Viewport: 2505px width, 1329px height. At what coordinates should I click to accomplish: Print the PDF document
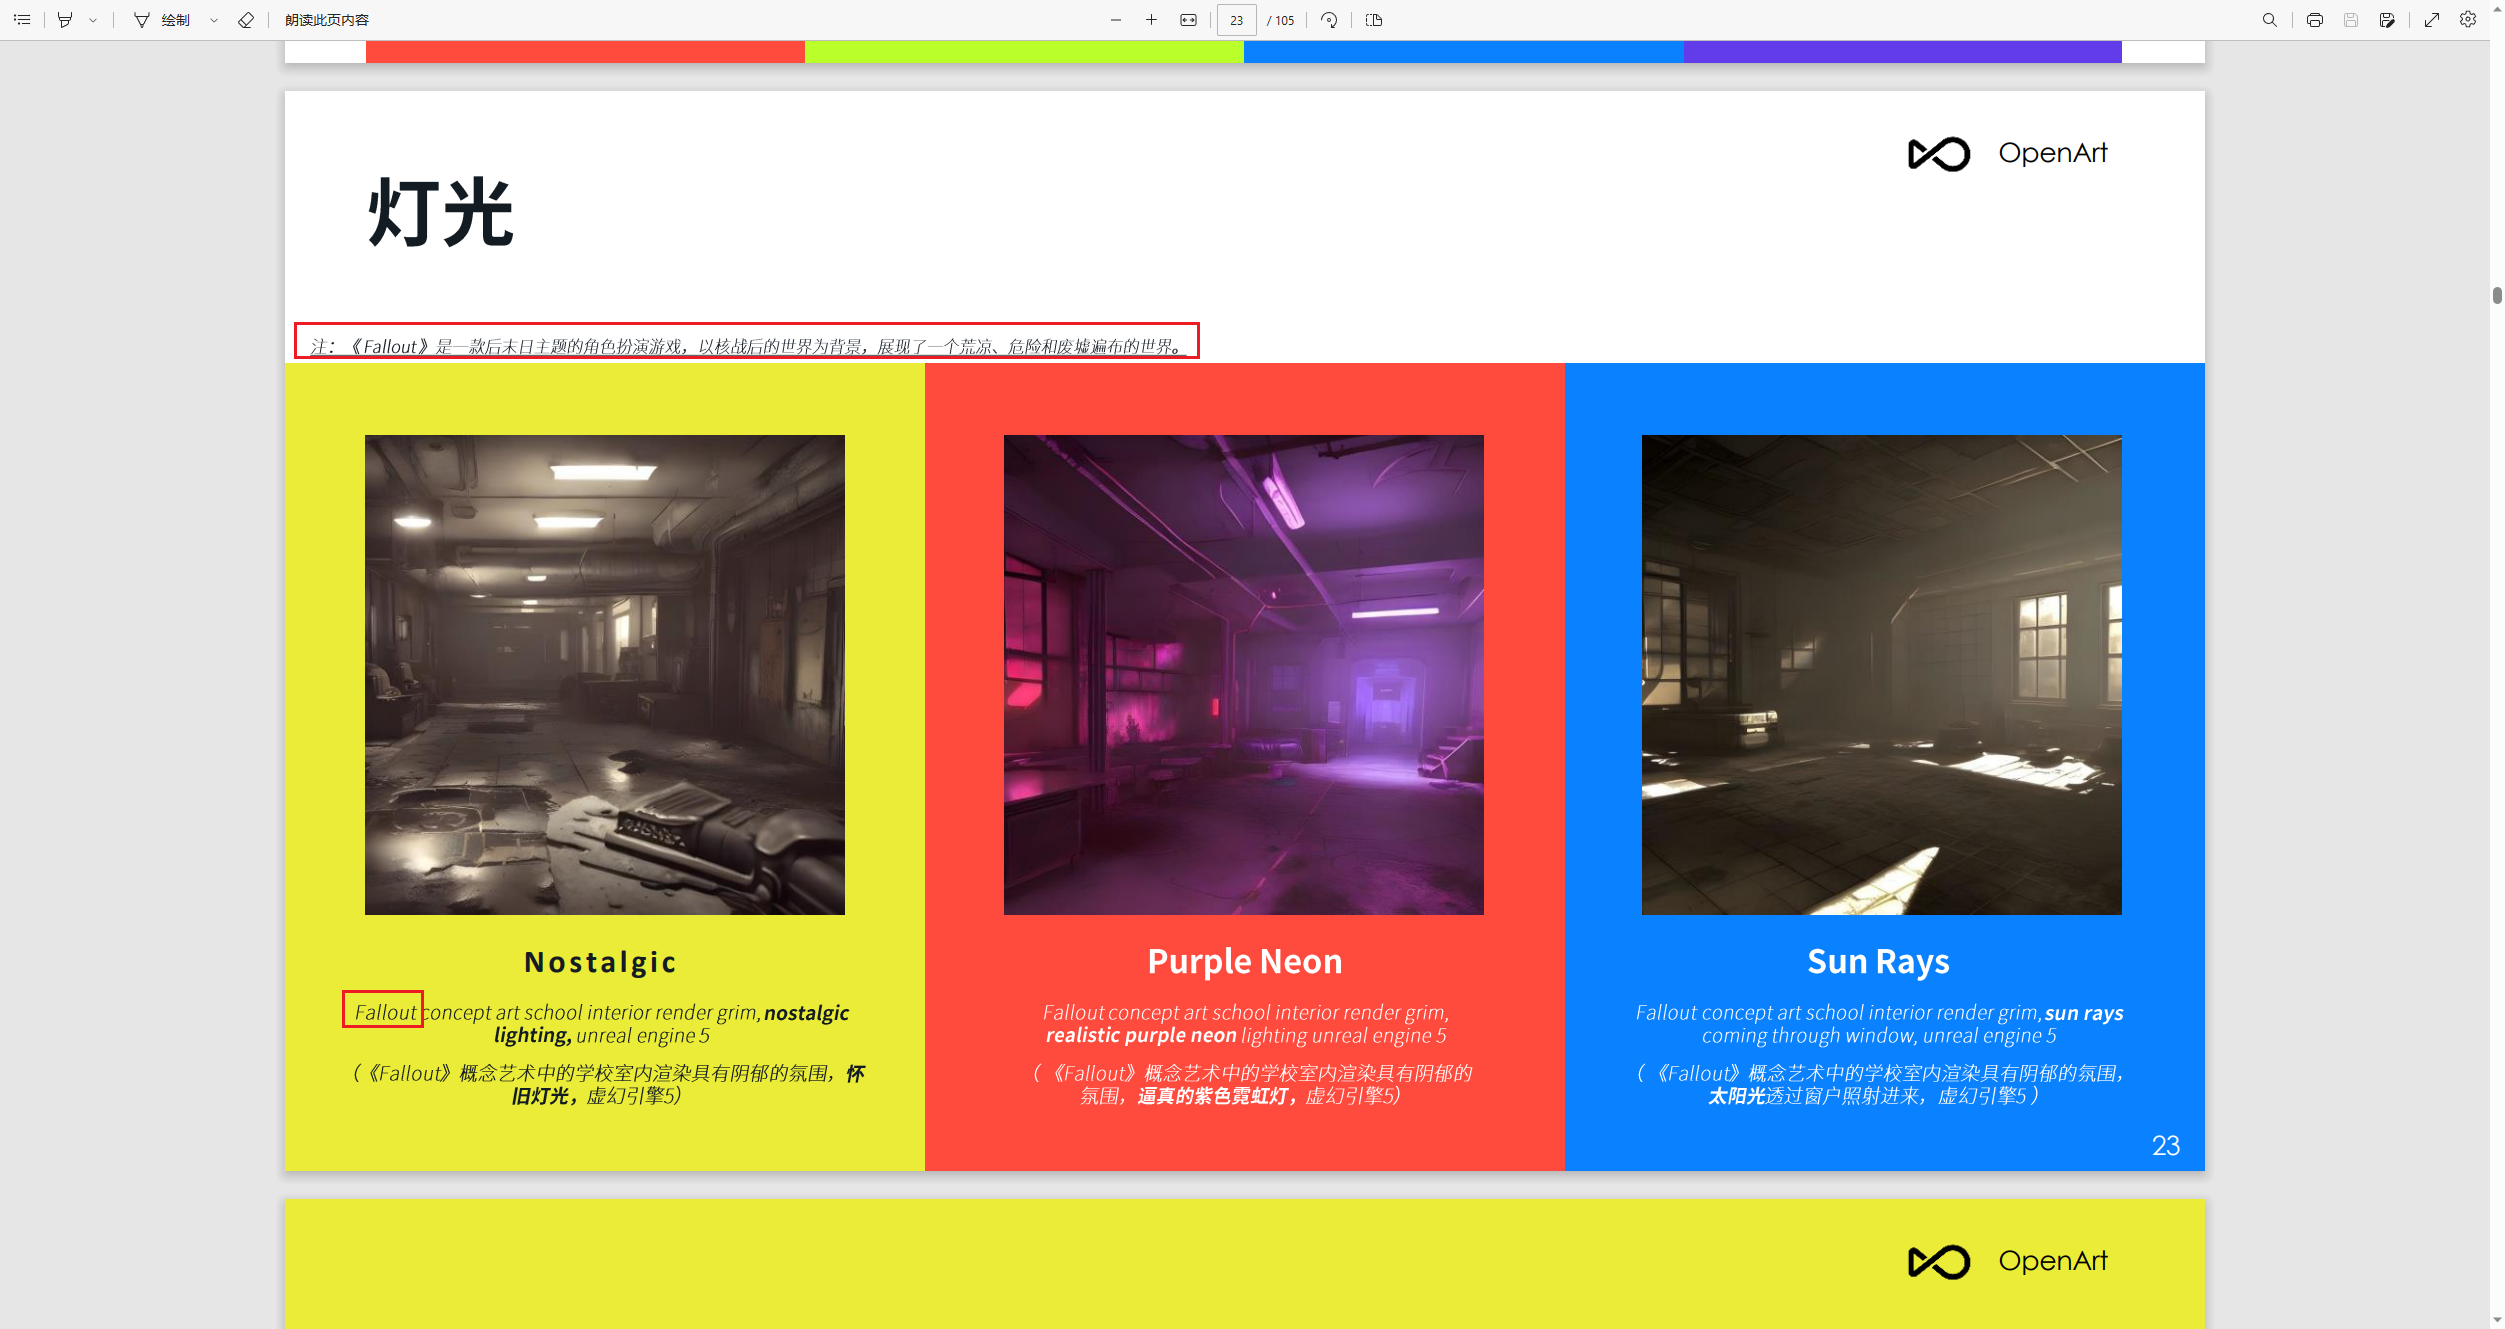tap(2315, 20)
